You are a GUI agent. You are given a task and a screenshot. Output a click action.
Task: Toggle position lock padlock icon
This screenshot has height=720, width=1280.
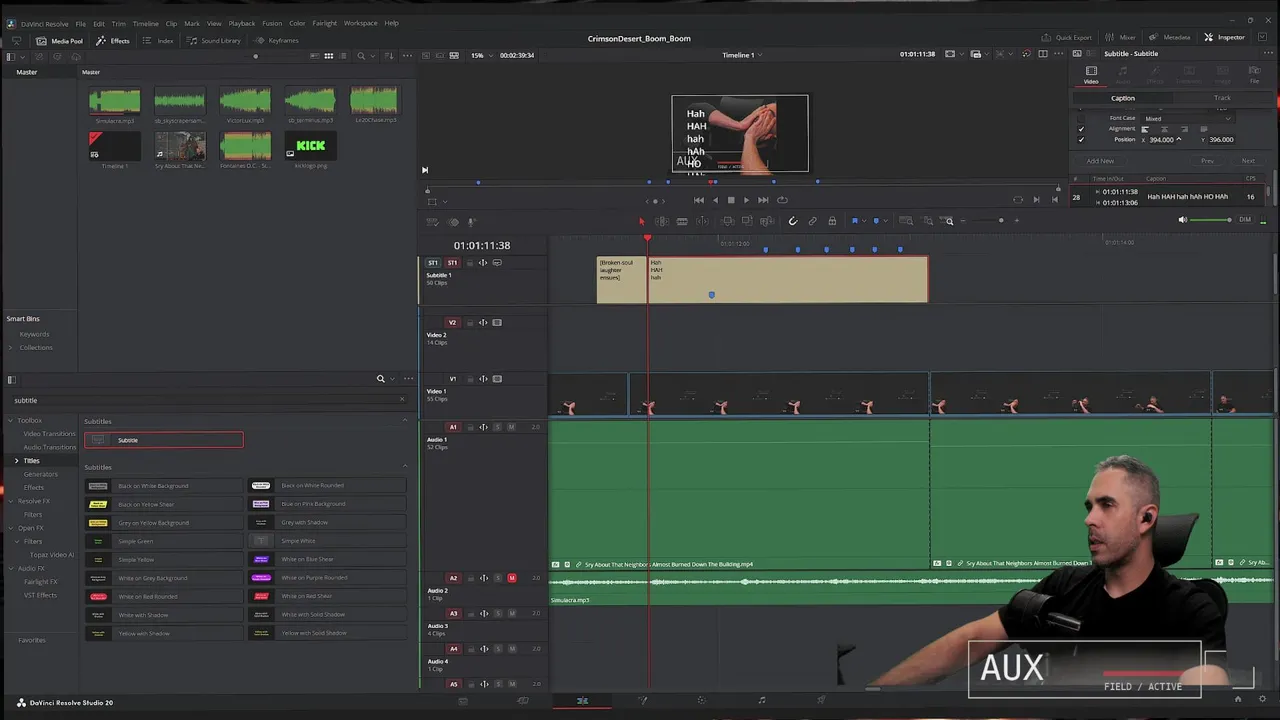click(832, 221)
